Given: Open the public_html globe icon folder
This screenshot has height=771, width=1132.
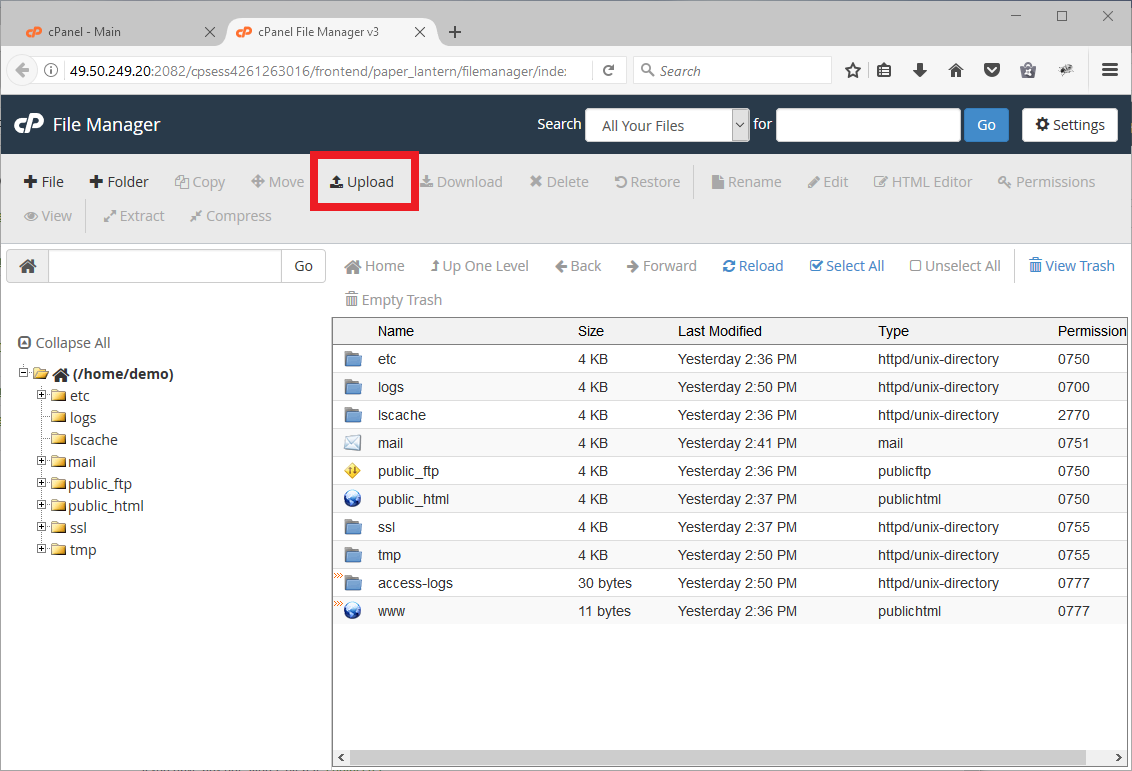Looking at the screenshot, I should tap(353, 499).
